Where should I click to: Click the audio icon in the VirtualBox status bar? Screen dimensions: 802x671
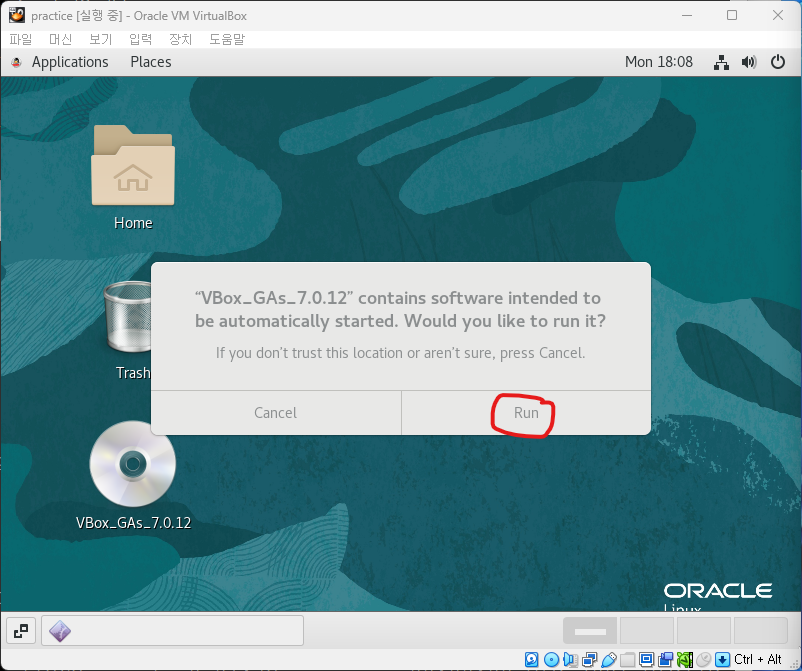570,659
